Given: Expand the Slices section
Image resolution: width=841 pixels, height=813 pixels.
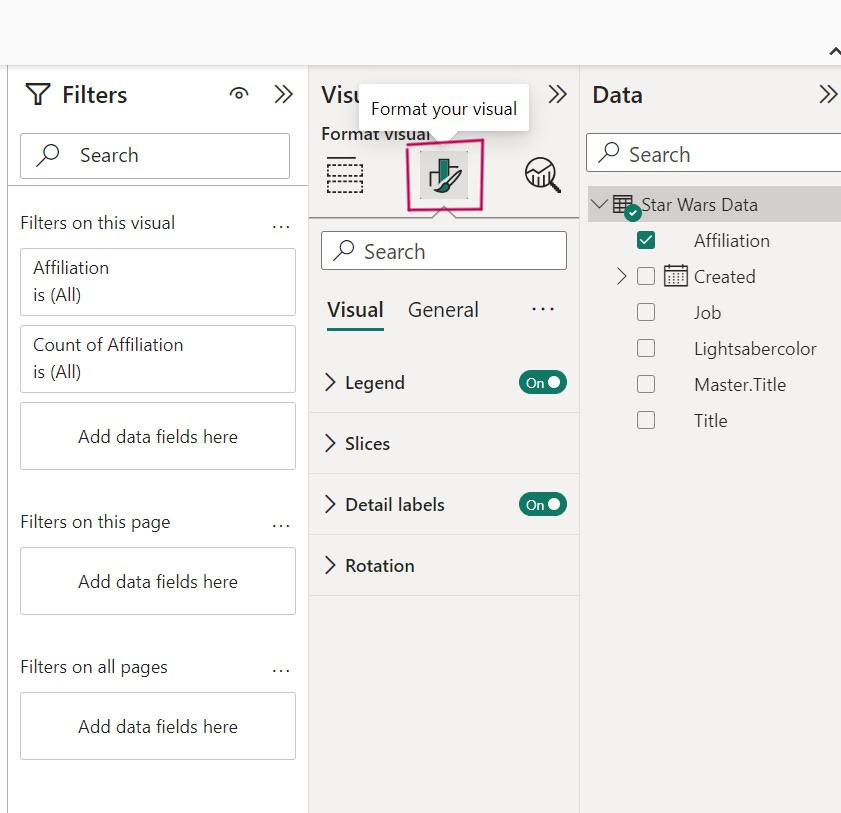Looking at the screenshot, I should (x=330, y=444).
